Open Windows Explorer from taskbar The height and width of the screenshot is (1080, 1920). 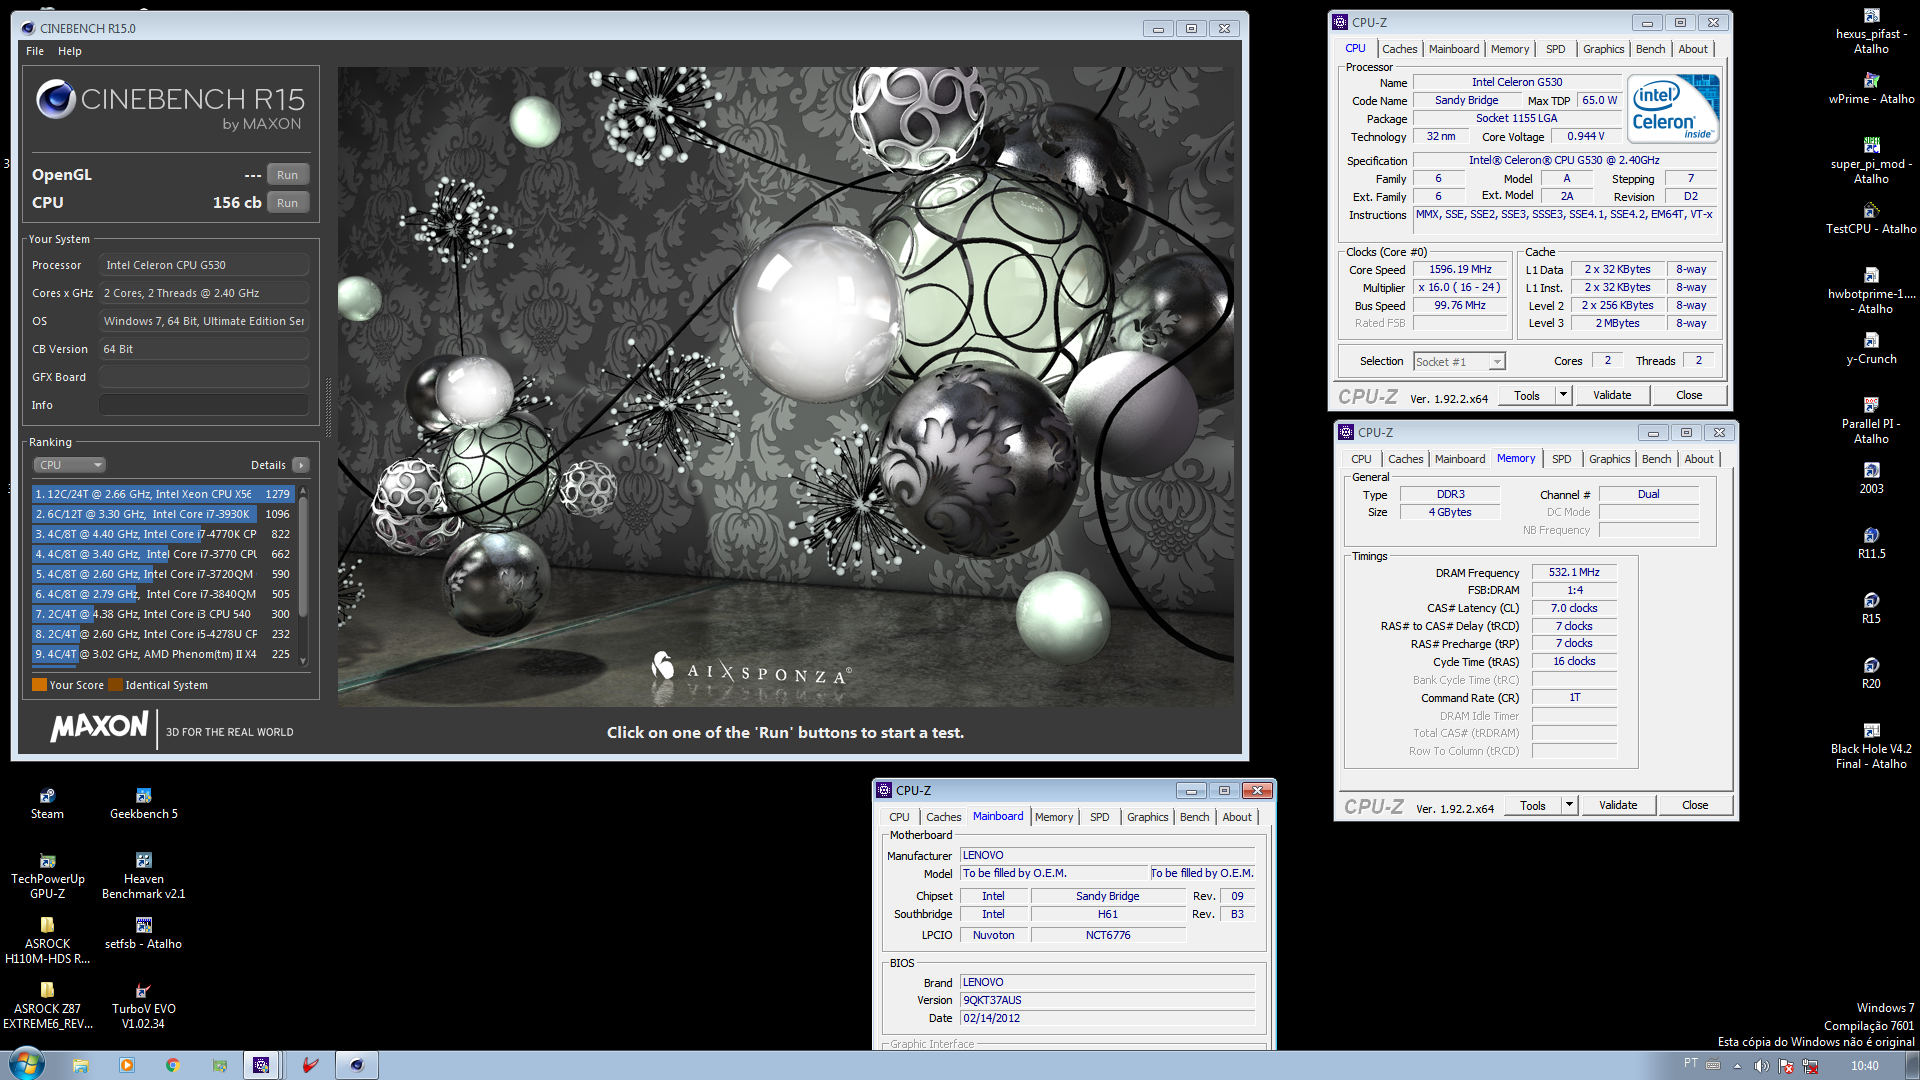pos(81,1065)
